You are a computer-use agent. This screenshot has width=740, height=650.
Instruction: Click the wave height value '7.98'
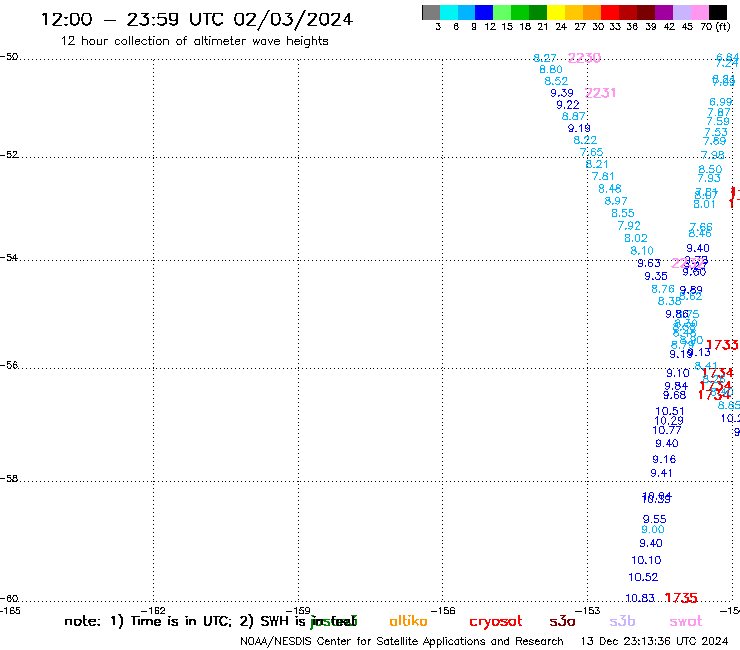point(713,155)
